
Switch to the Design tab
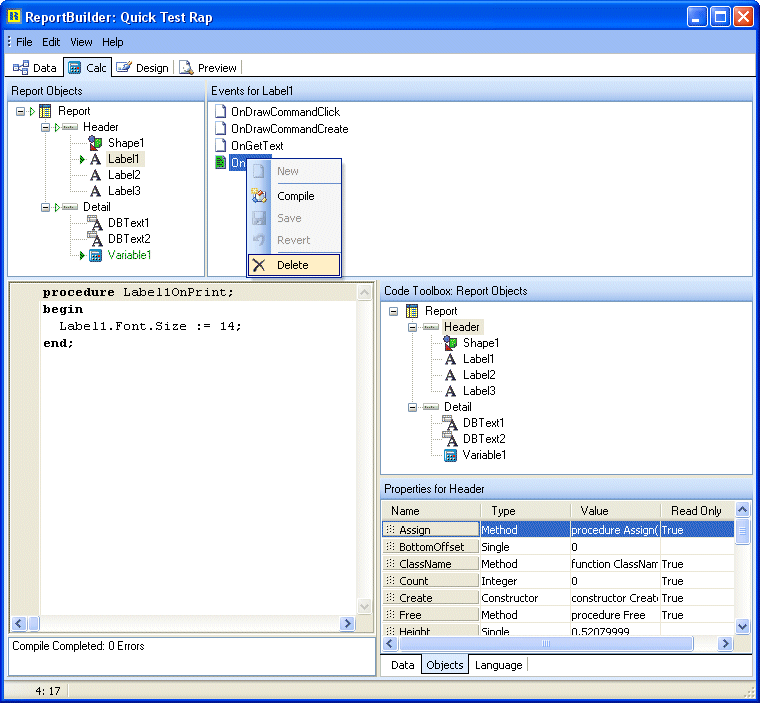tap(142, 68)
